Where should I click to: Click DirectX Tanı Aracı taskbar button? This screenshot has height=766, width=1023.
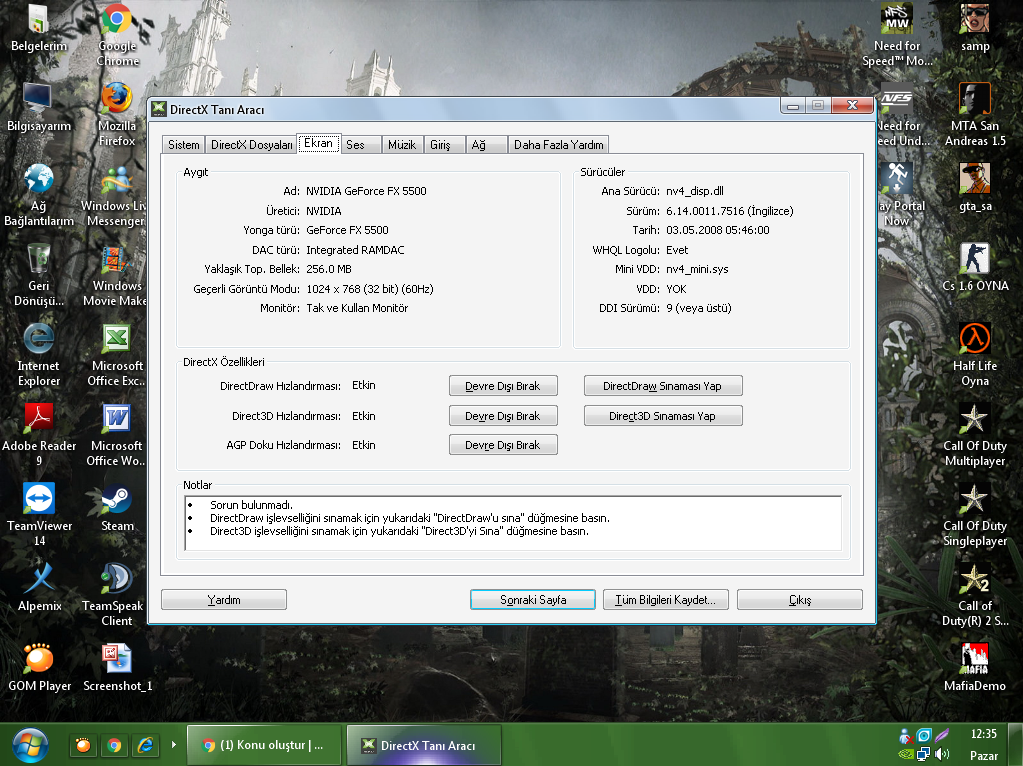click(x=424, y=745)
